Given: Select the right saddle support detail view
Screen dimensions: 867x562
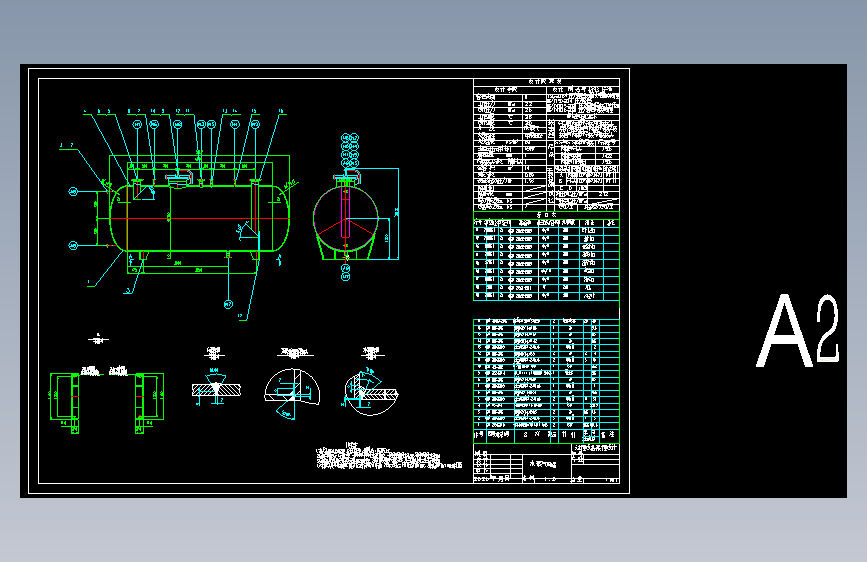Looking at the screenshot, I should tap(149, 403).
